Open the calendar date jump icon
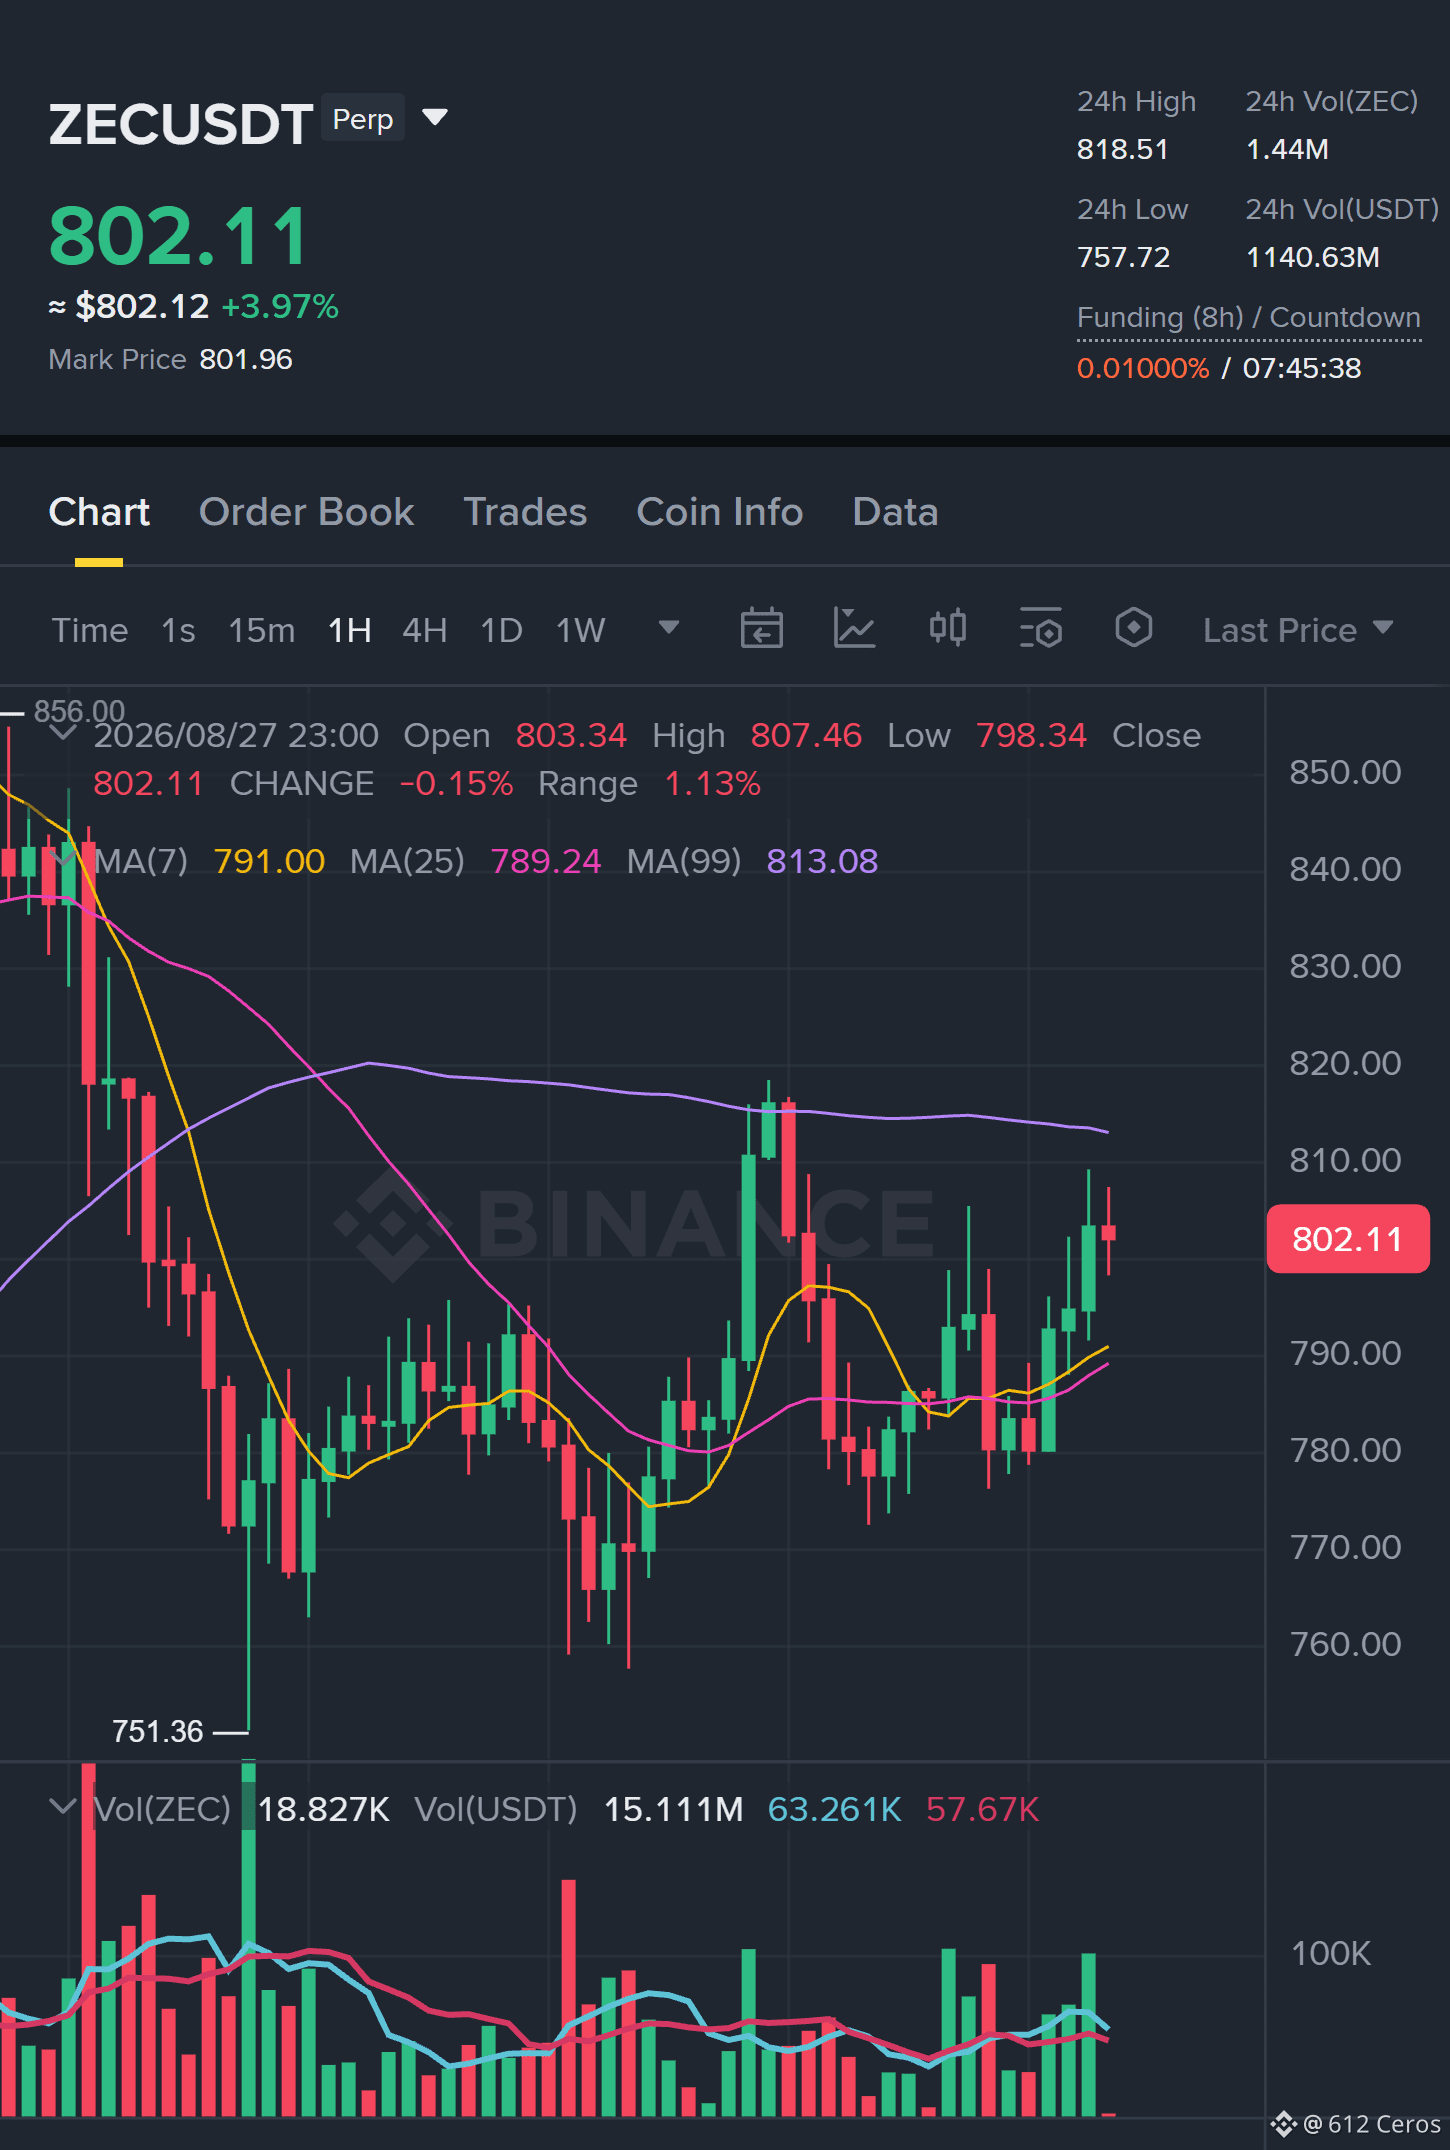This screenshot has width=1450, height=2150. pyautogui.click(x=761, y=629)
